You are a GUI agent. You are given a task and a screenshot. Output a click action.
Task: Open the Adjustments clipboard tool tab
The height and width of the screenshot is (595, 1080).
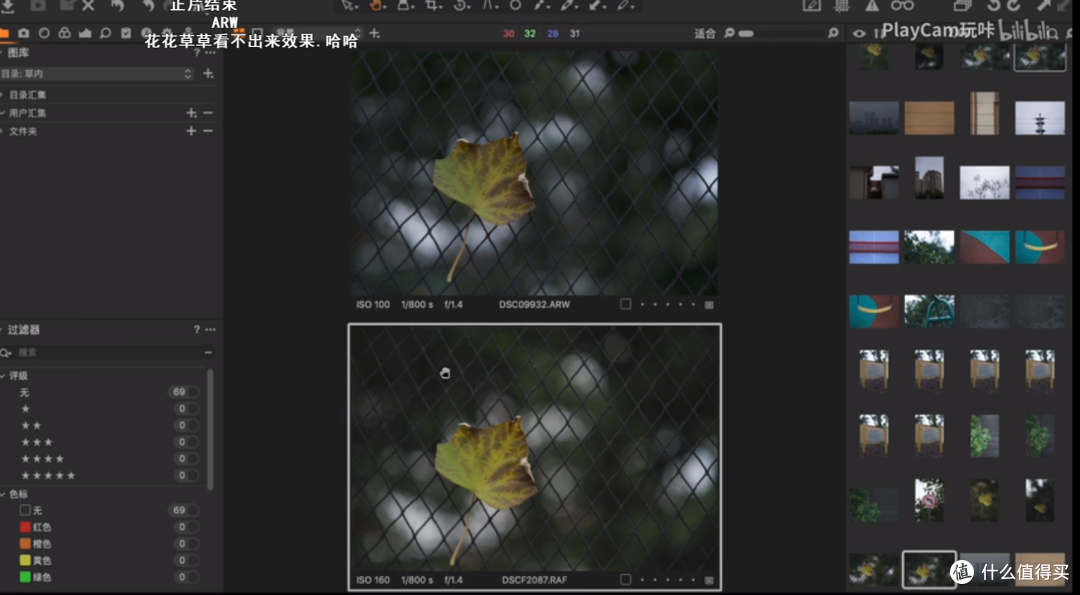[126, 33]
